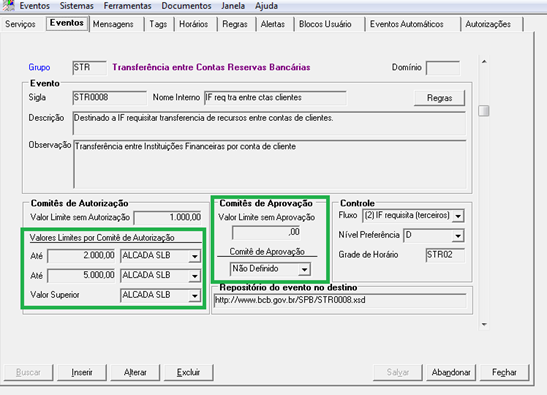Click the Até 2.000,00 value field

click(82, 256)
